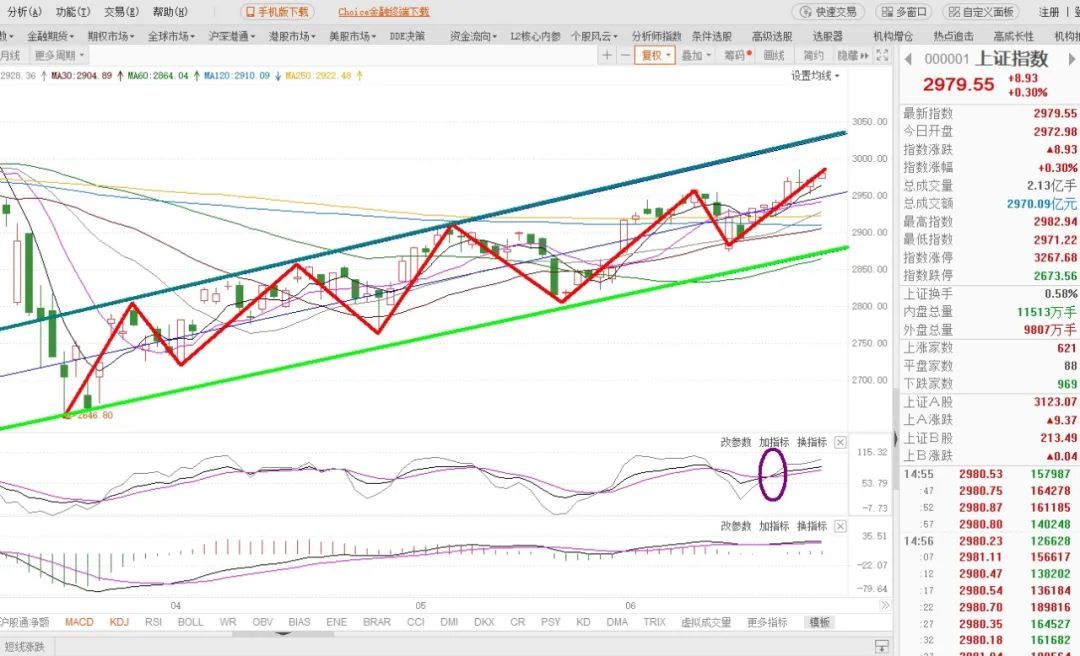Toggle the 简约 simple view
This screenshot has width=1080, height=656.
tap(813, 55)
